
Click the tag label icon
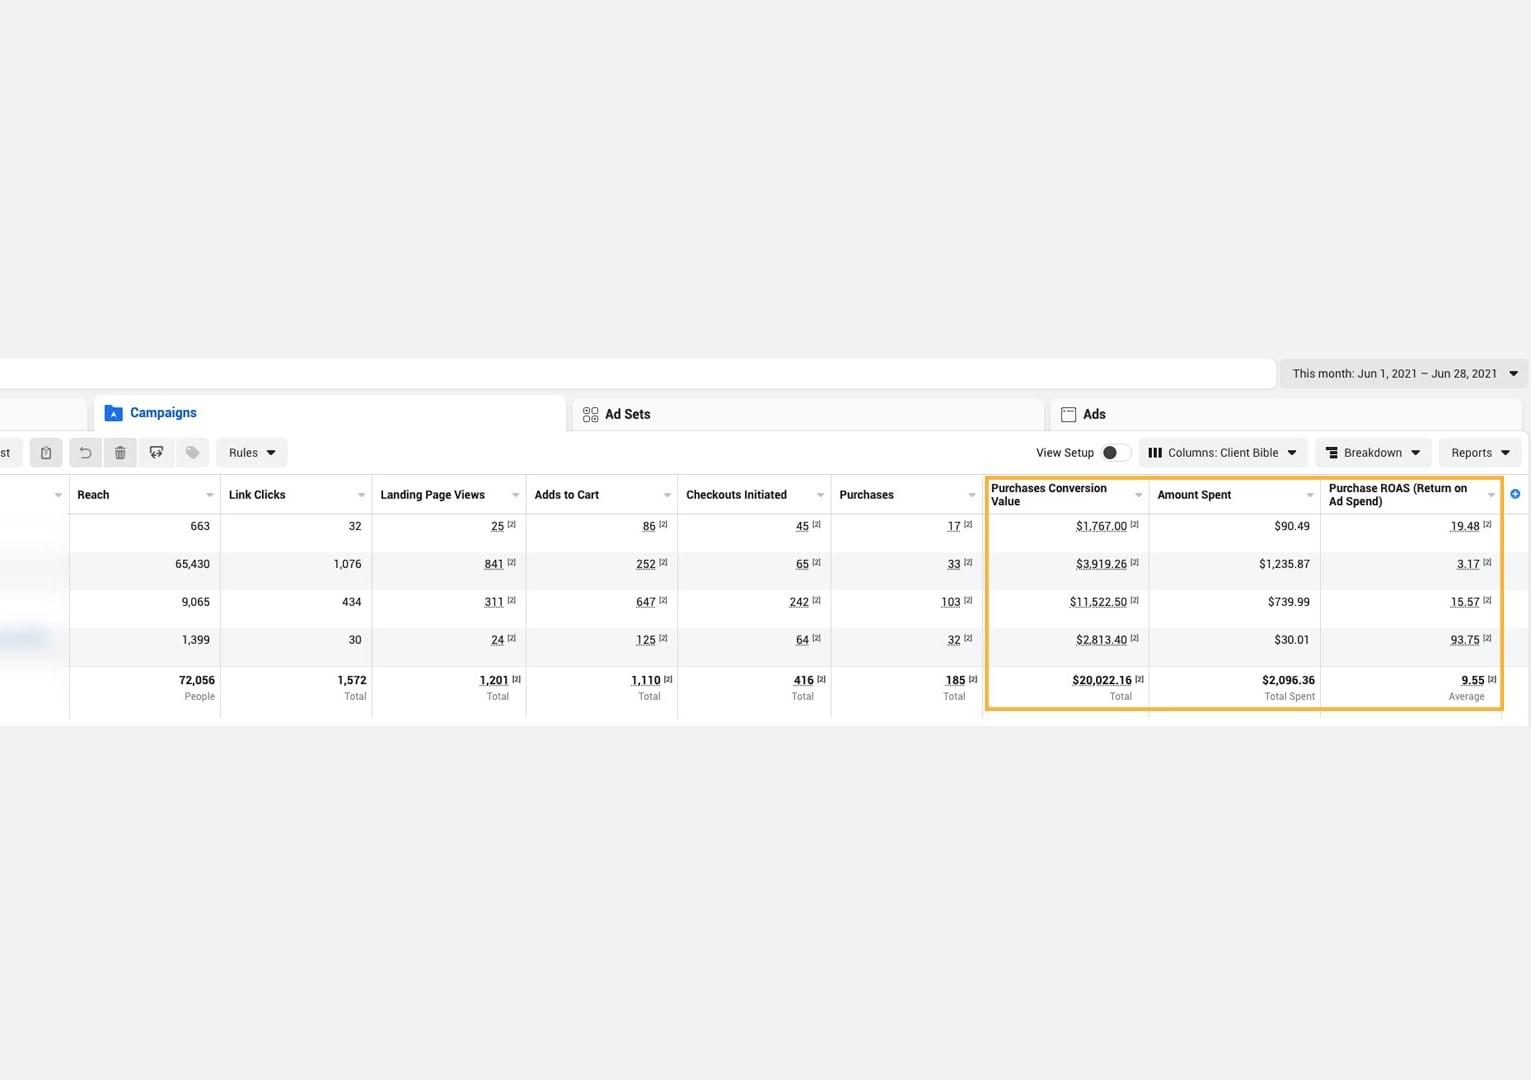click(193, 453)
